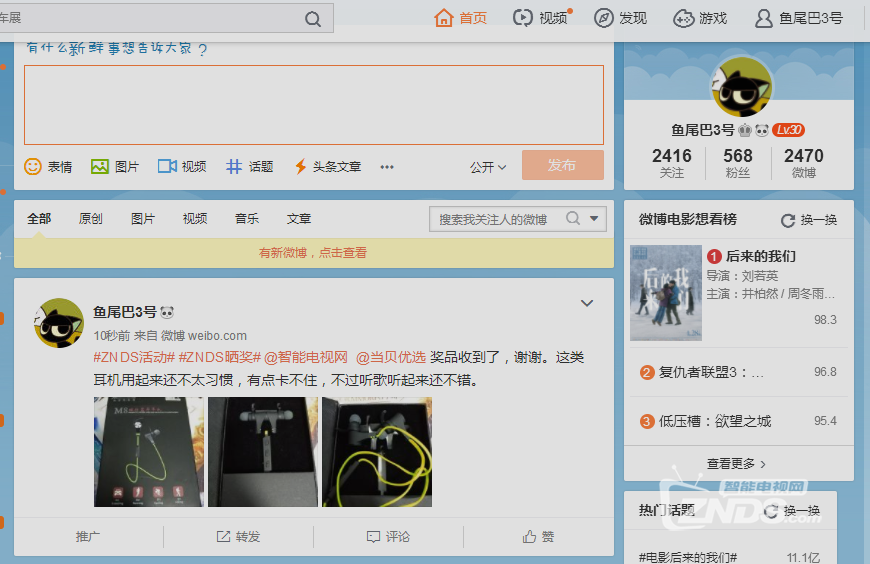
Task: Open 发现 discover in top navigation
Action: pyautogui.click(x=620, y=18)
